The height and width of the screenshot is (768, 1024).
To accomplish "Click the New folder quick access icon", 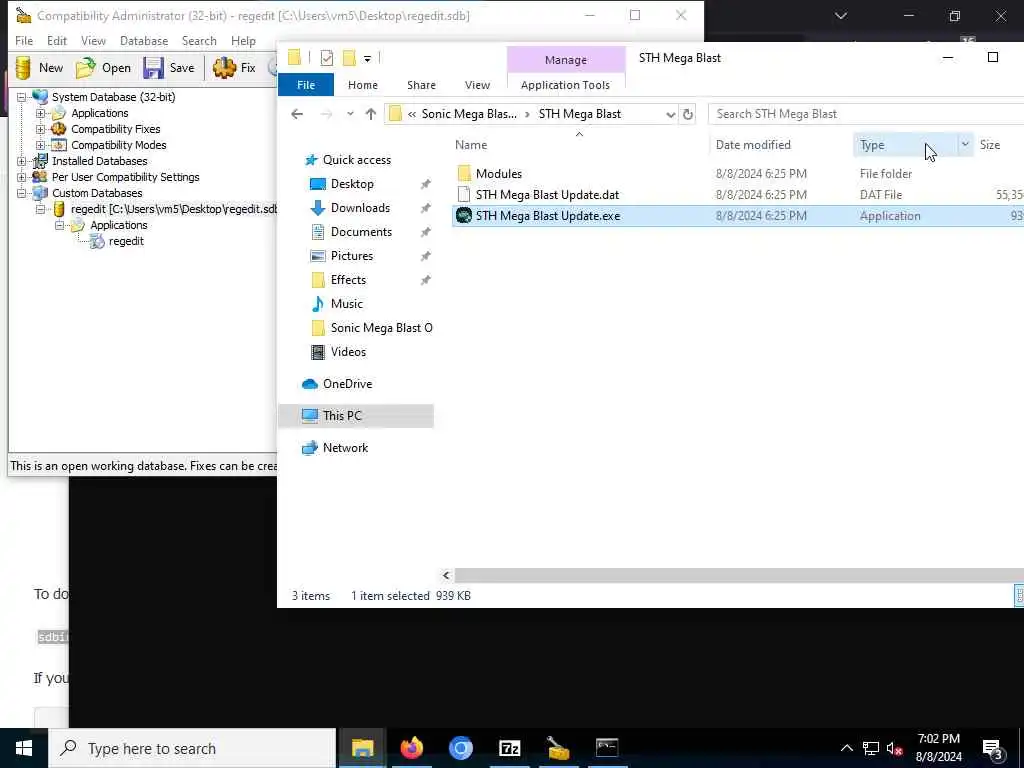I will (x=349, y=58).
